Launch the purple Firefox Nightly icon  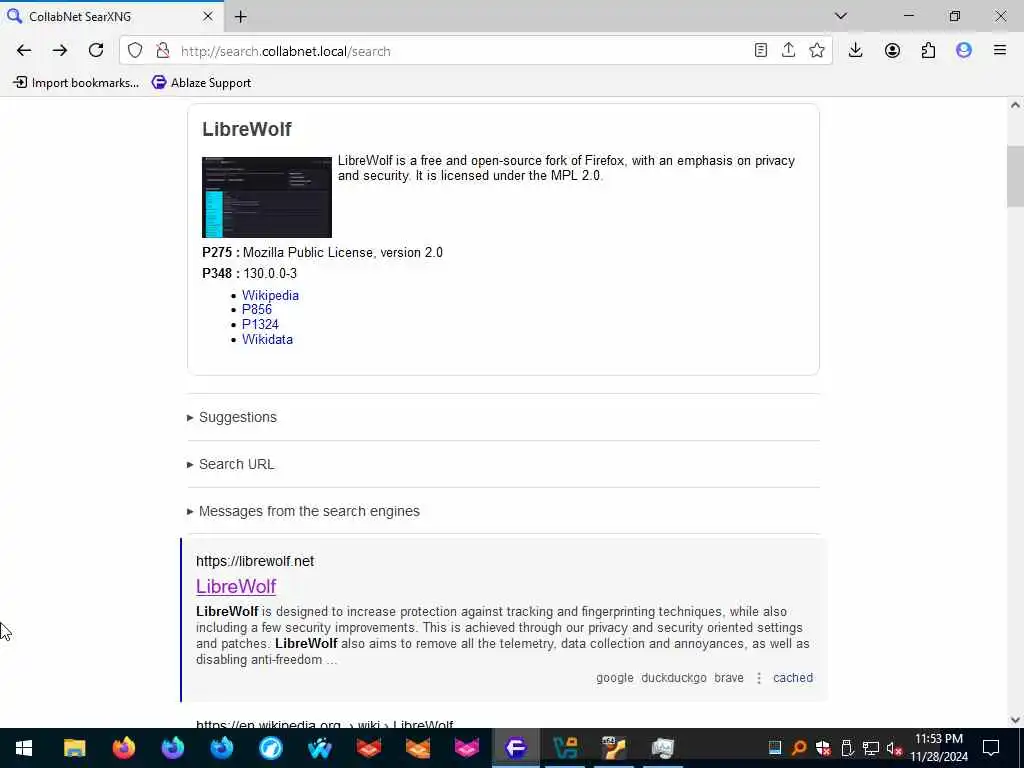(x=172, y=748)
